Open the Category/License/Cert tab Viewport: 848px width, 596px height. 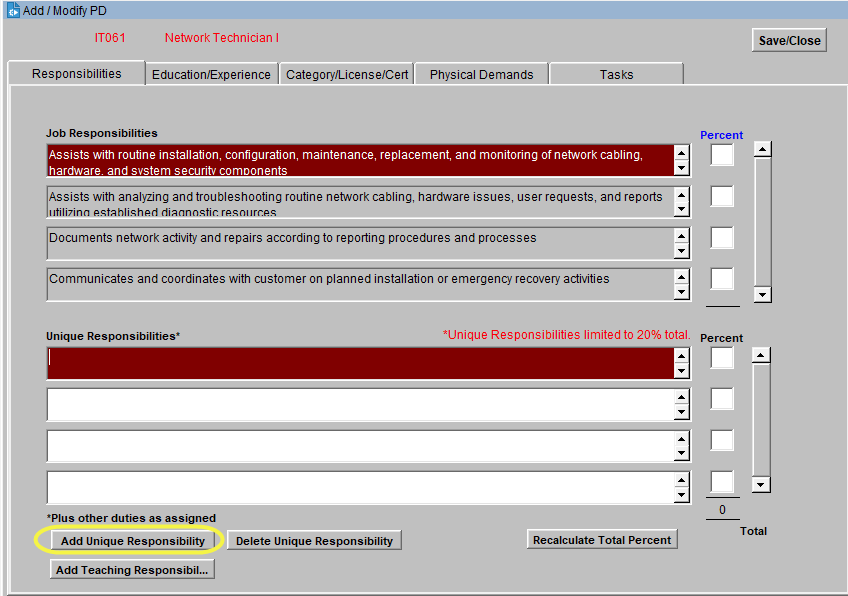[x=347, y=75]
